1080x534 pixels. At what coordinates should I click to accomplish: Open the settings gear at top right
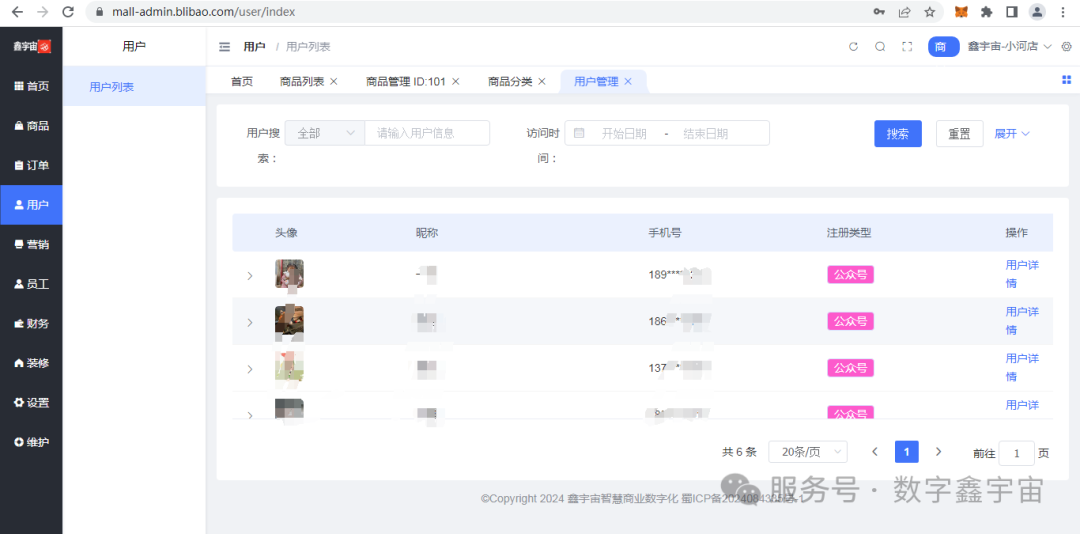click(x=1066, y=47)
